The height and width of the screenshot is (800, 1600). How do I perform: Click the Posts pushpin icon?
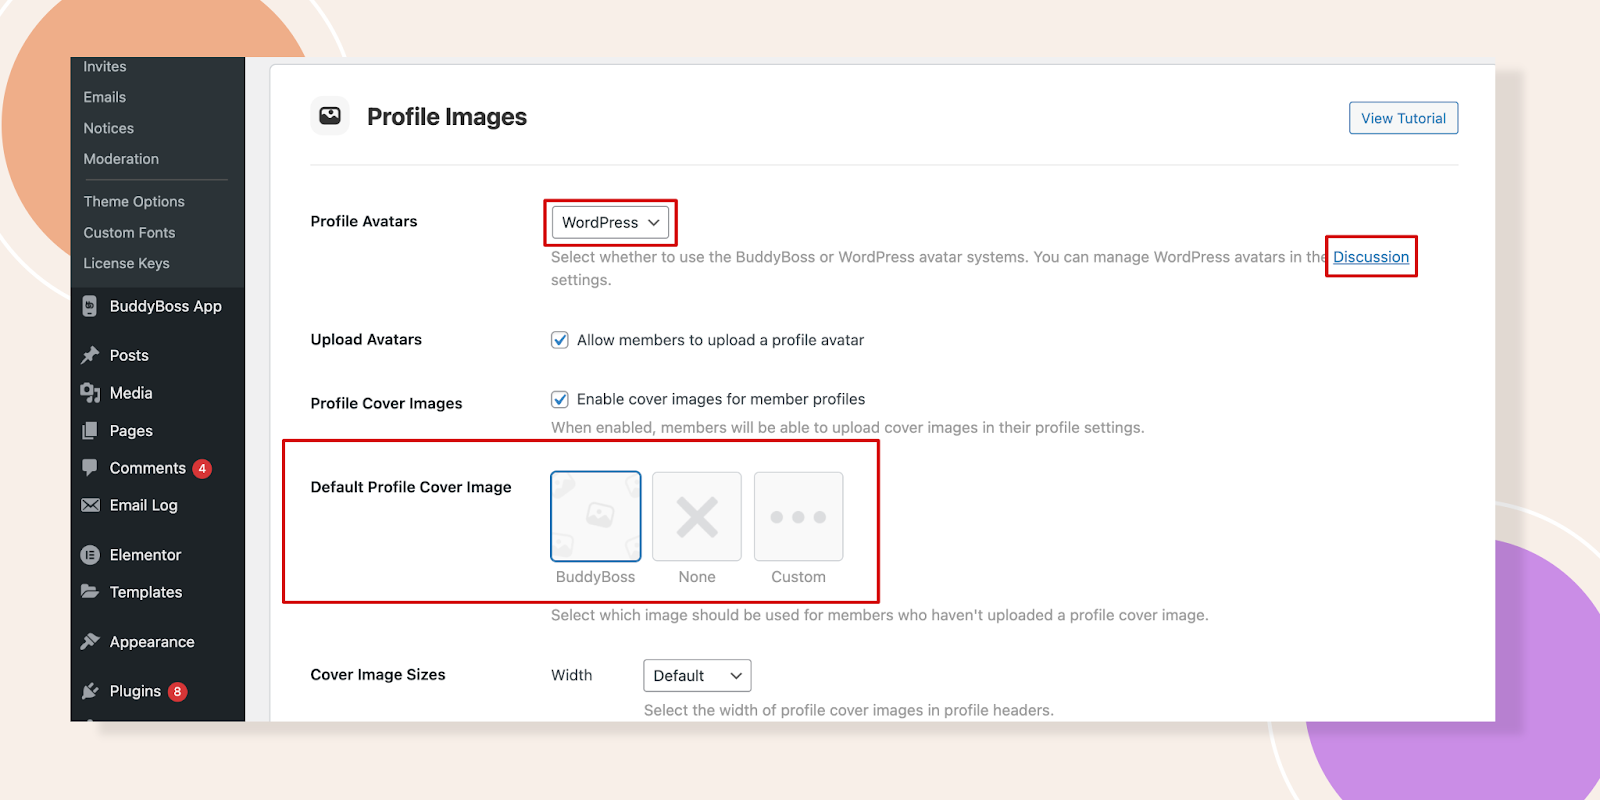[x=90, y=355]
